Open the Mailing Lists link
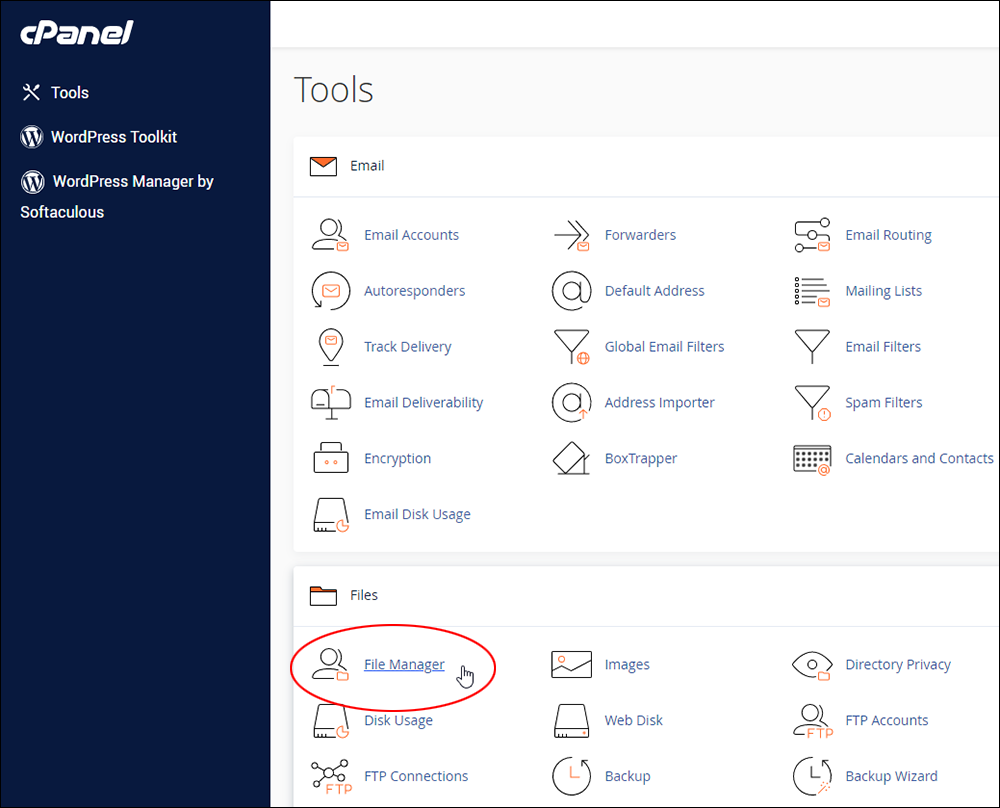This screenshot has width=1000, height=808. tap(883, 291)
